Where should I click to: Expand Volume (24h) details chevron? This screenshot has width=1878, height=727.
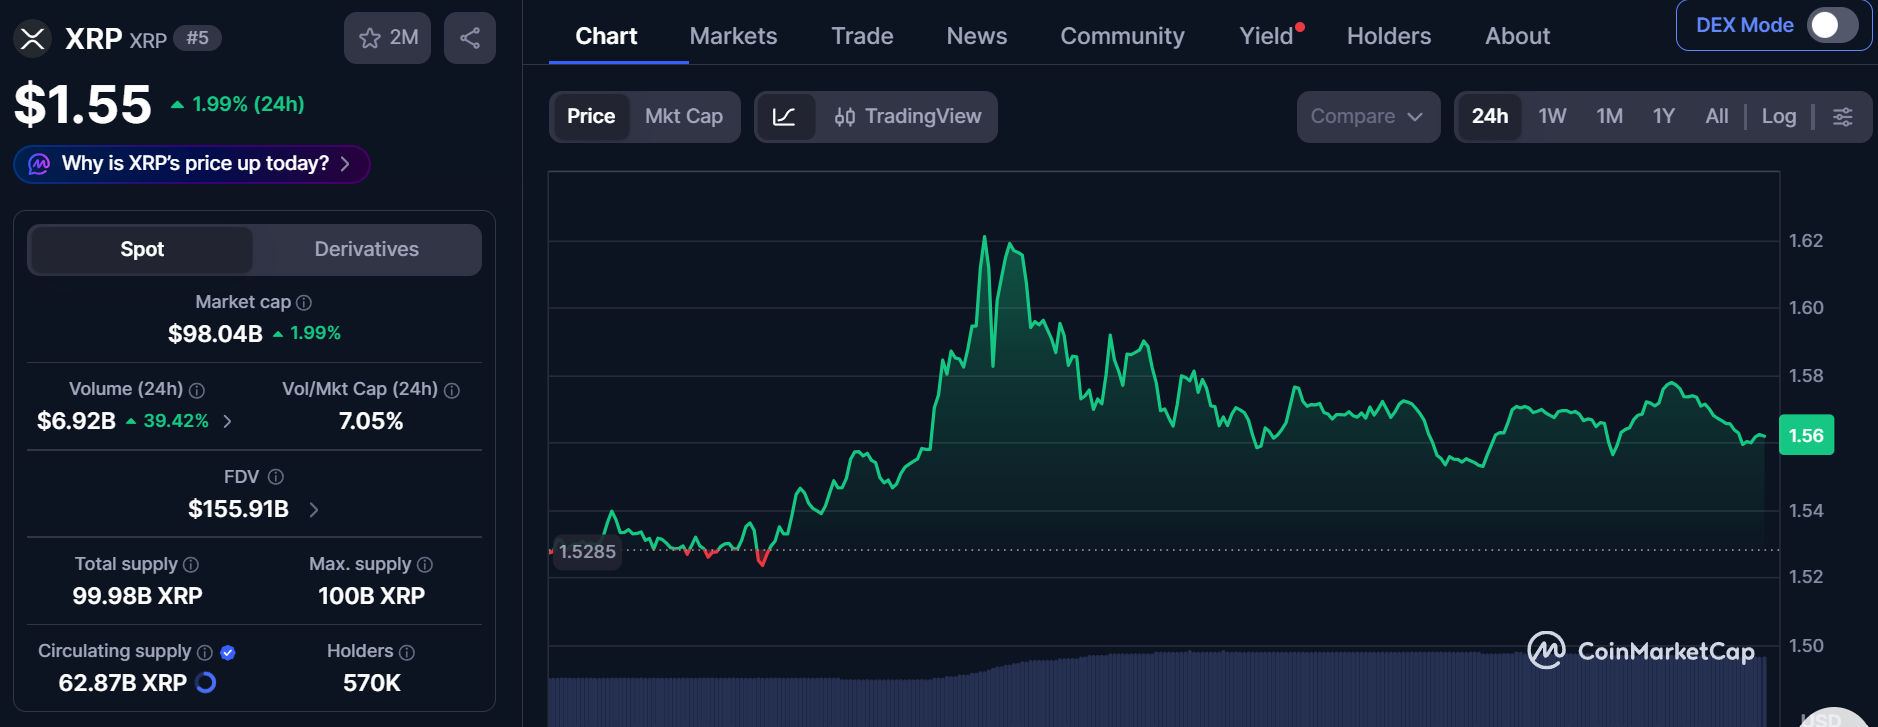228,422
